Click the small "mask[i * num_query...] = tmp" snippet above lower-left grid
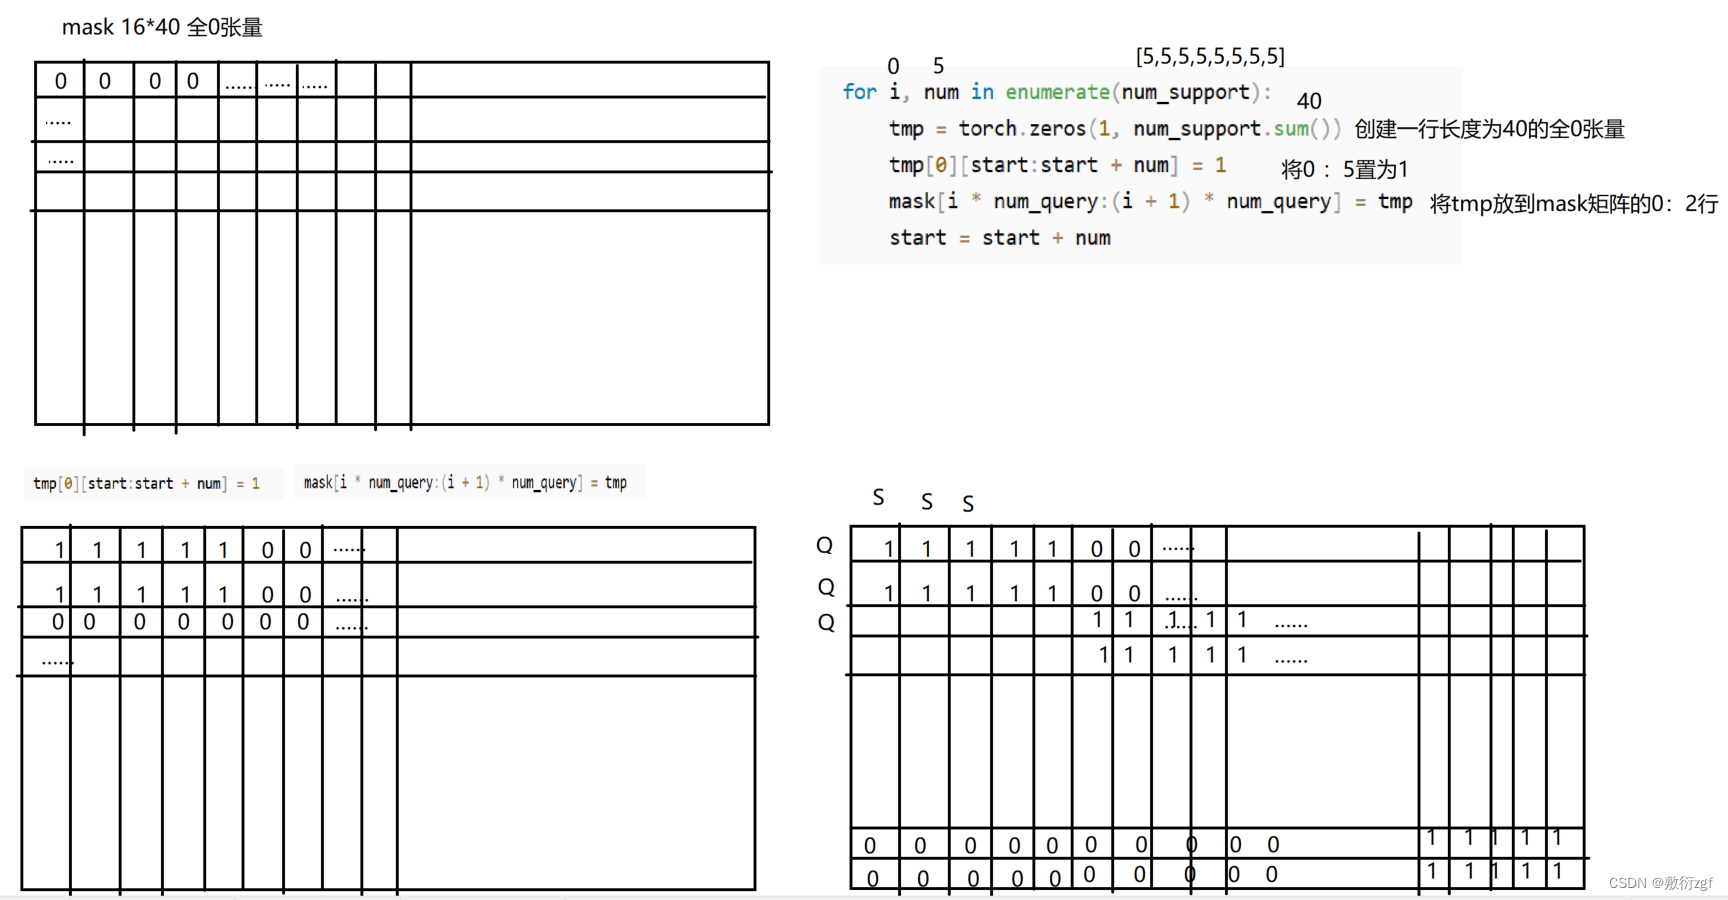The height and width of the screenshot is (900, 1728). click(x=466, y=483)
